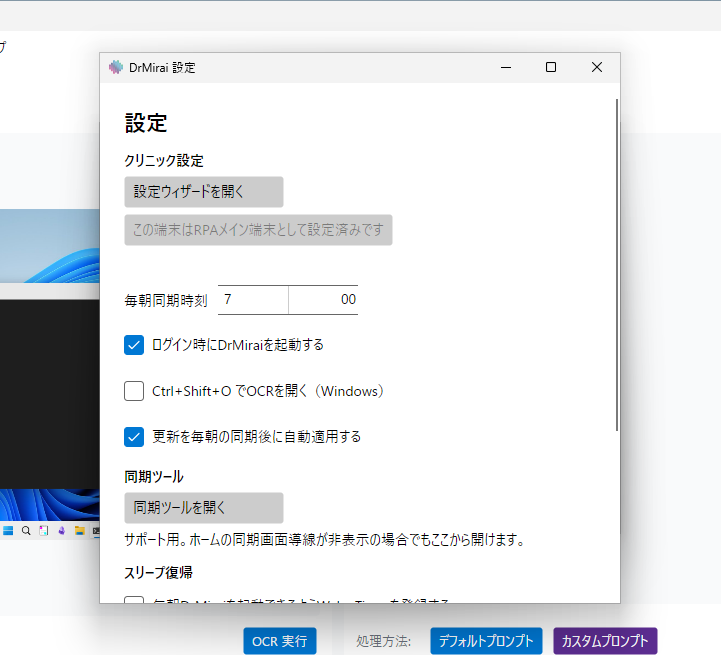Select the デフォルトプロンプト button
The width and height of the screenshot is (721, 655).
486,641
